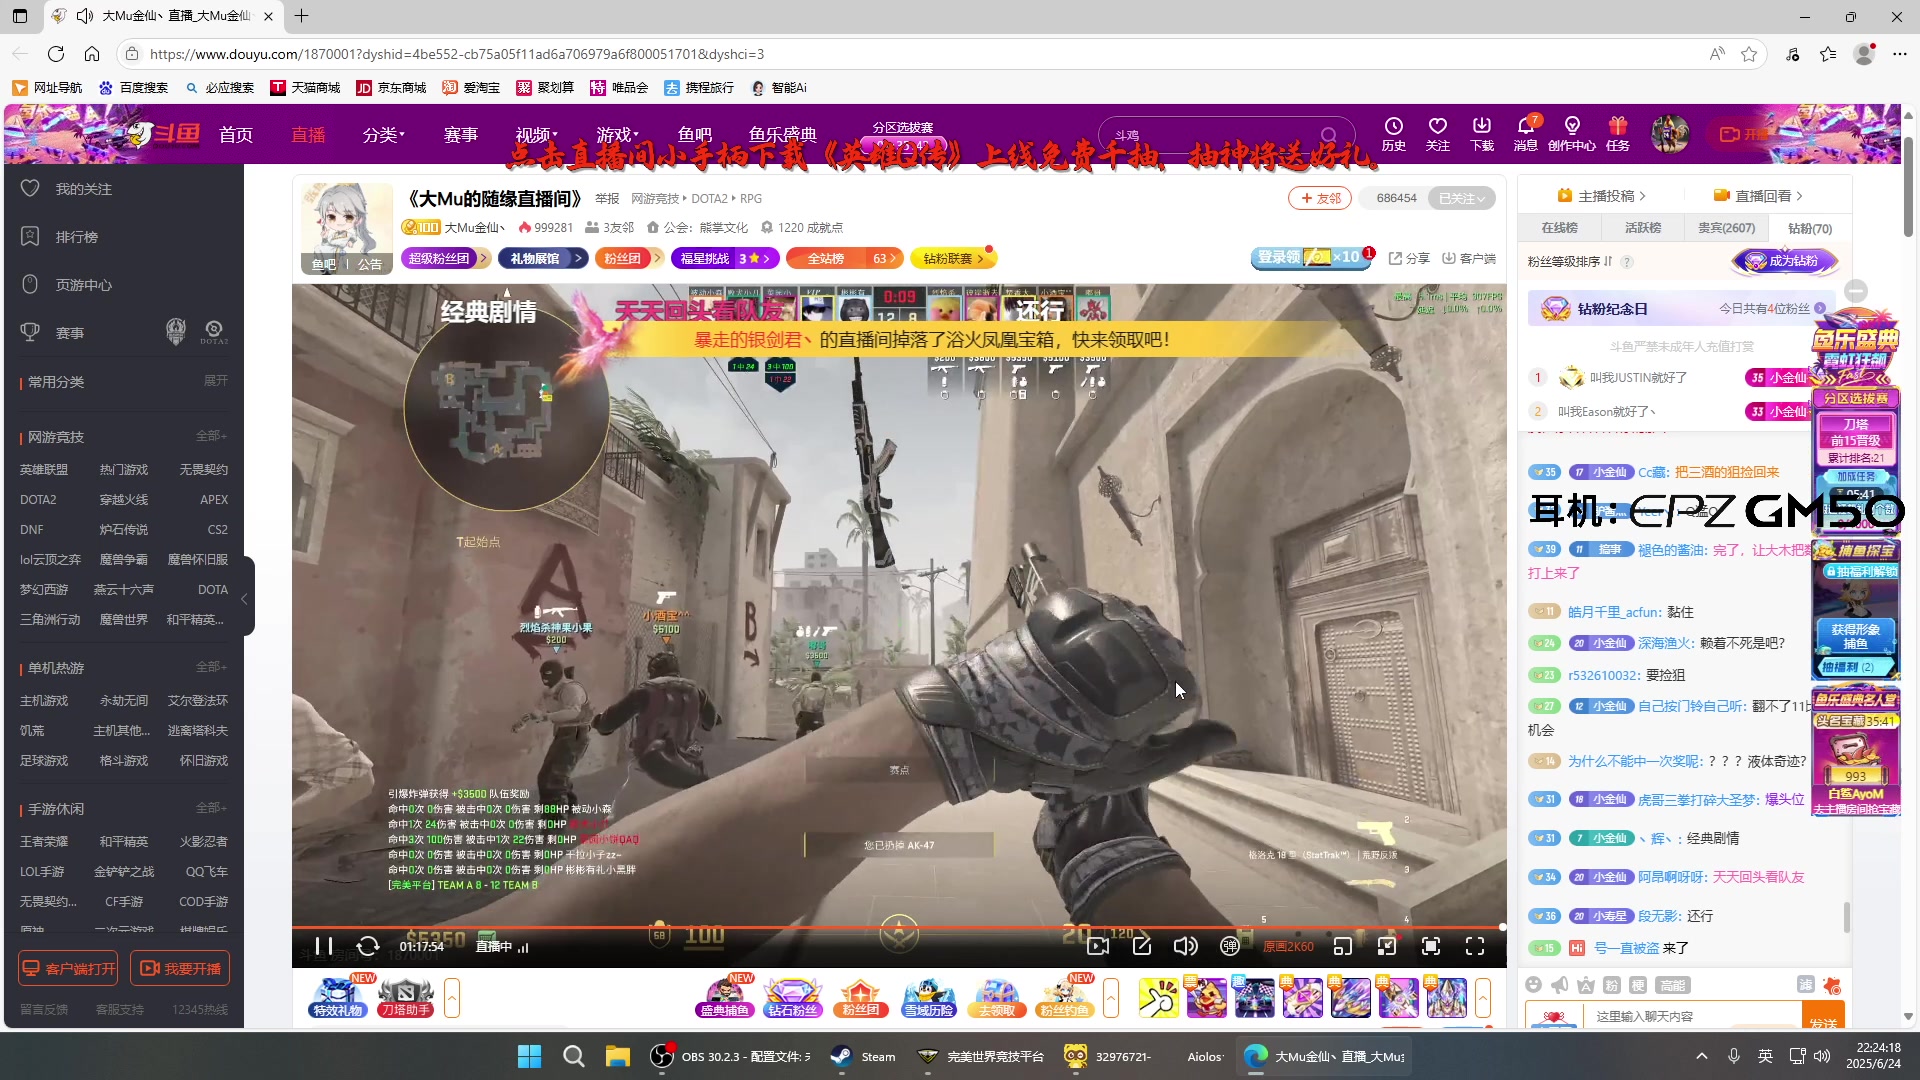Switch to the 钻粉(70) tab
Viewport: 1920px width, 1080px height.
1809,228
